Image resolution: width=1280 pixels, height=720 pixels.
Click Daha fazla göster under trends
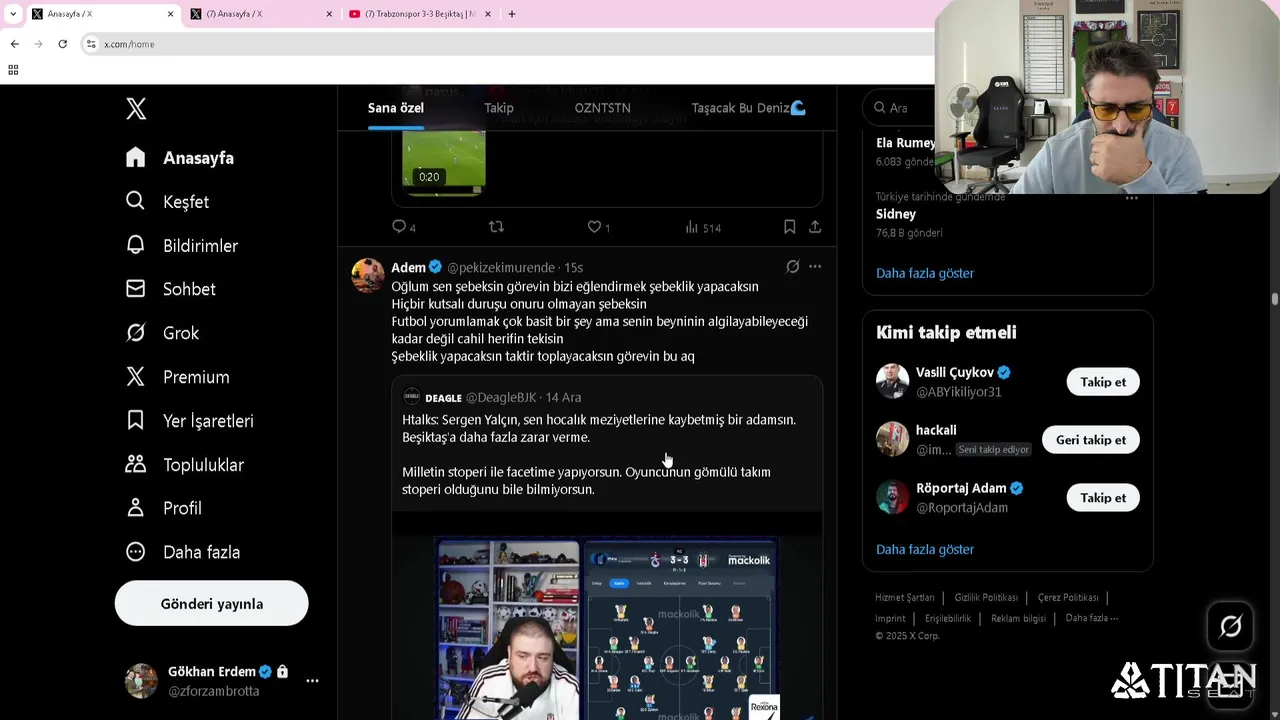click(x=925, y=273)
